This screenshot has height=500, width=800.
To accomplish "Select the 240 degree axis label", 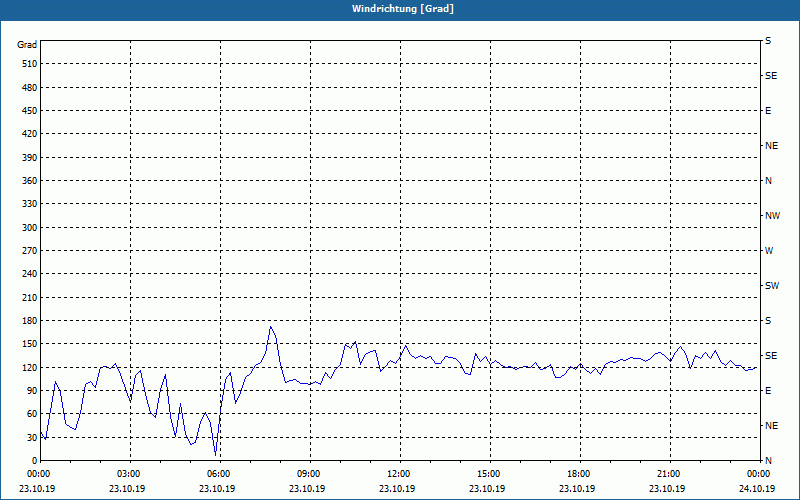I will click(x=30, y=274).
